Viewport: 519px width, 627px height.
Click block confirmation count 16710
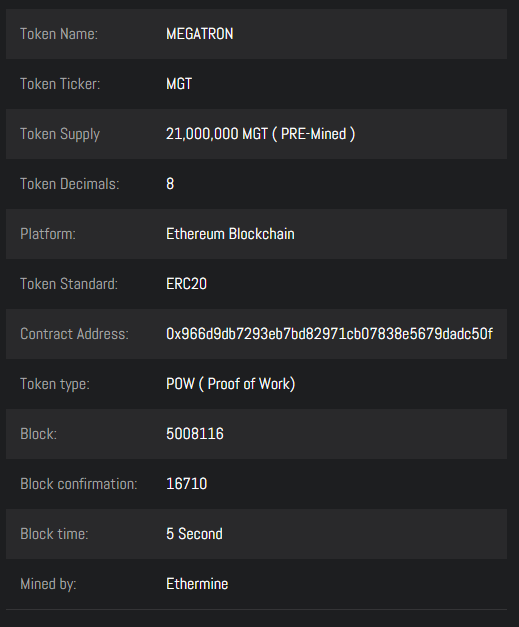tap(187, 484)
